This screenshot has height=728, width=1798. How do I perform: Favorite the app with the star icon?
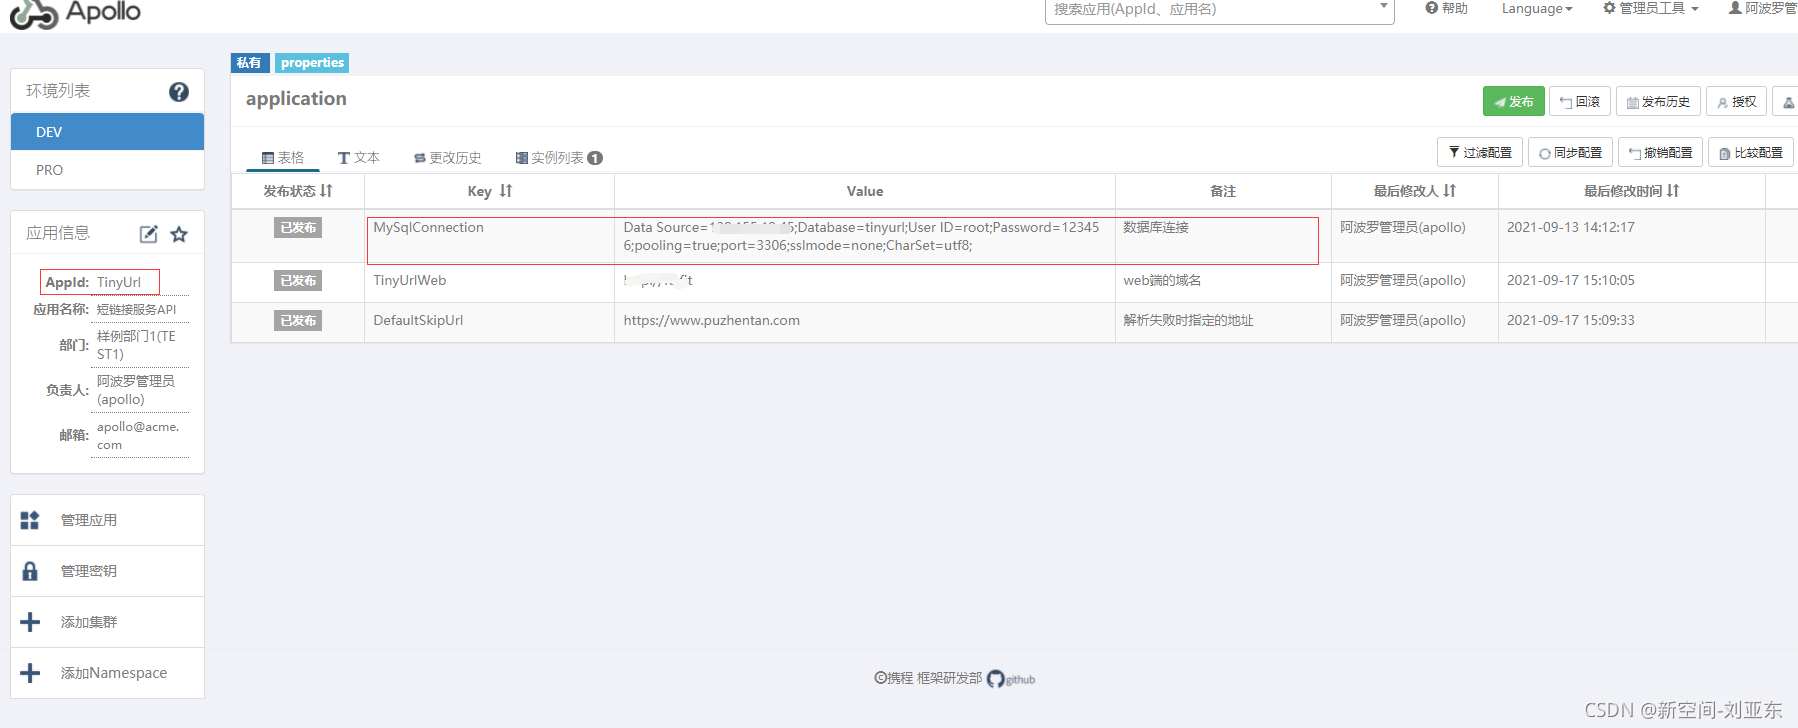pos(179,234)
